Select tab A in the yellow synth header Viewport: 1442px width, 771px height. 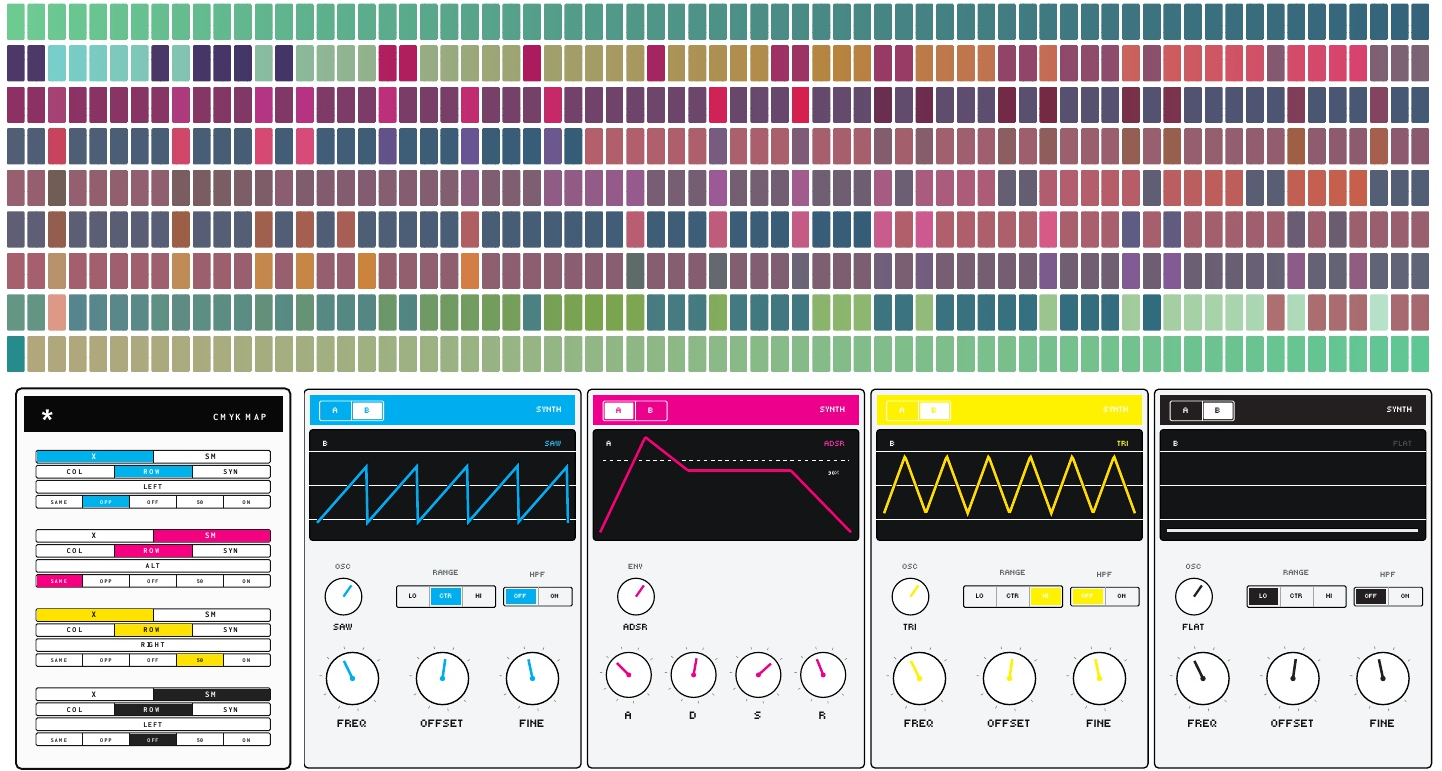(x=902, y=410)
